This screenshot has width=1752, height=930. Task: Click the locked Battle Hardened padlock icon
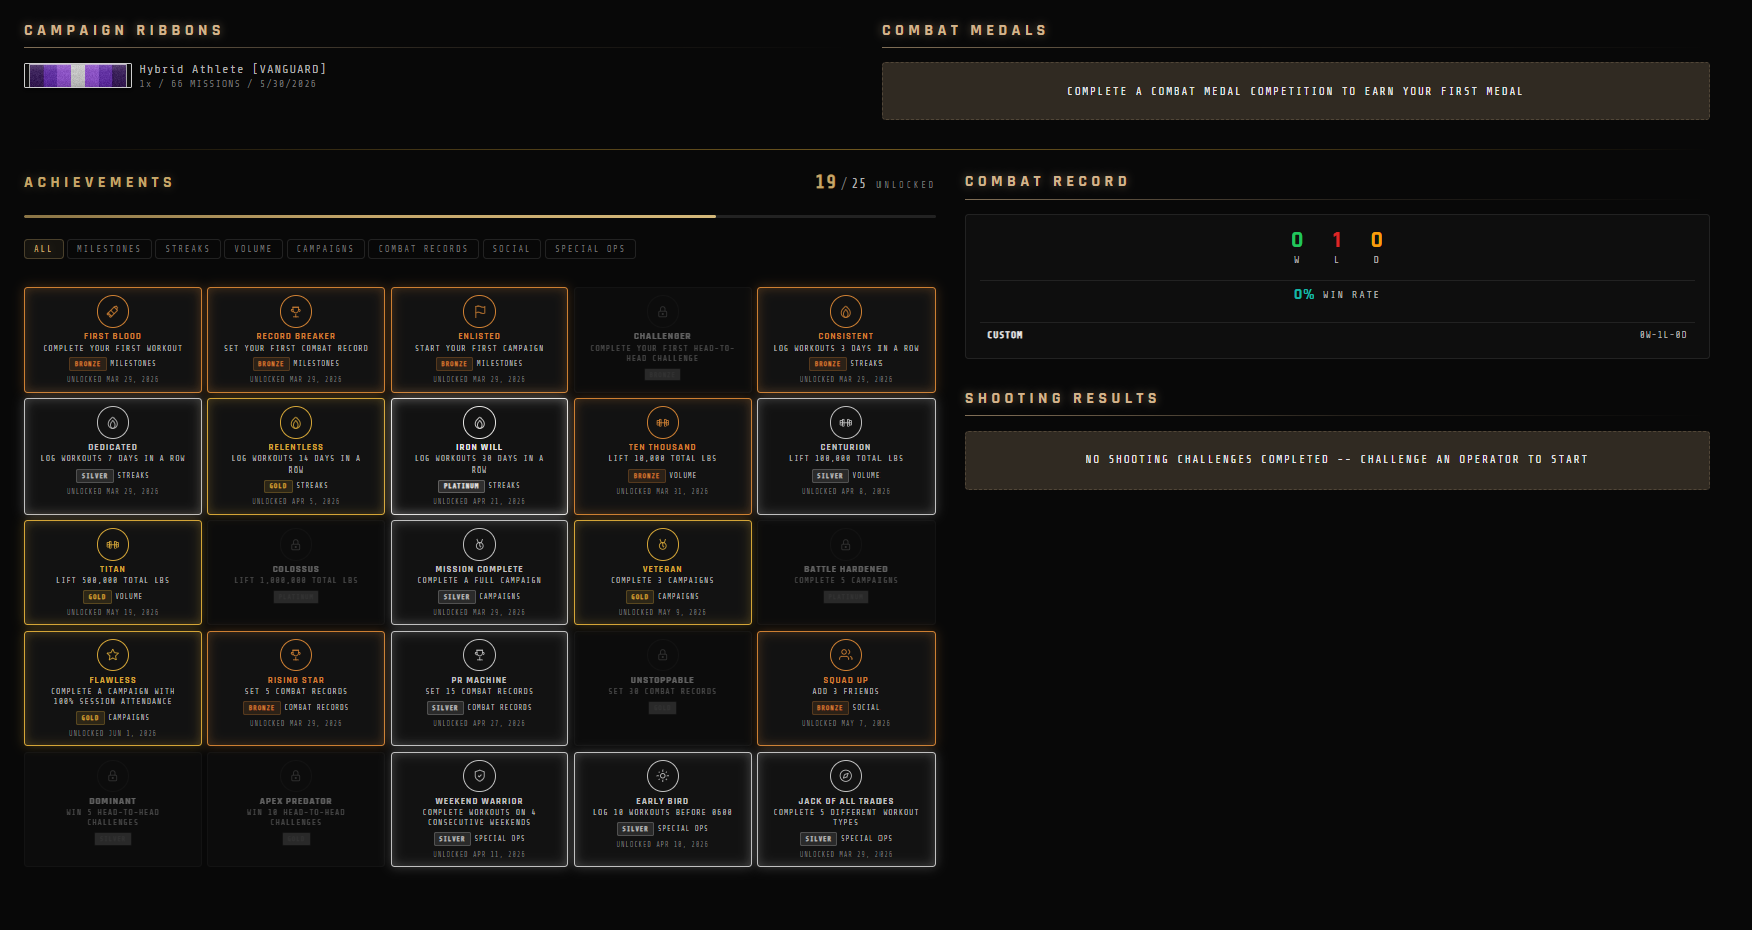pyautogui.click(x=846, y=545)
